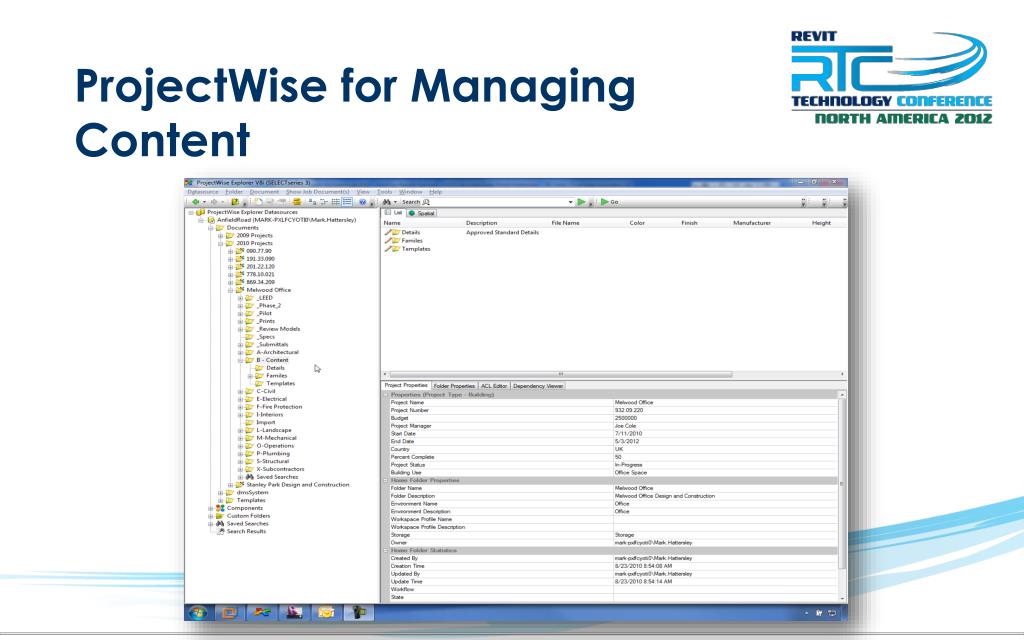Expand the tree's Families folder under B - Content
Viewport: 1024px width, 640px height.
pos(250,376)
